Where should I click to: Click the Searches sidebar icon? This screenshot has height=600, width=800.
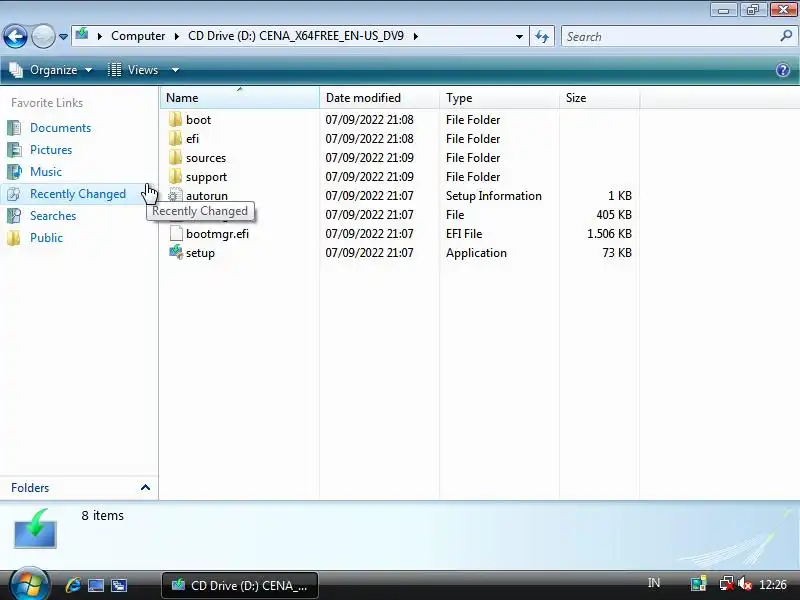[x=14, y=216]
